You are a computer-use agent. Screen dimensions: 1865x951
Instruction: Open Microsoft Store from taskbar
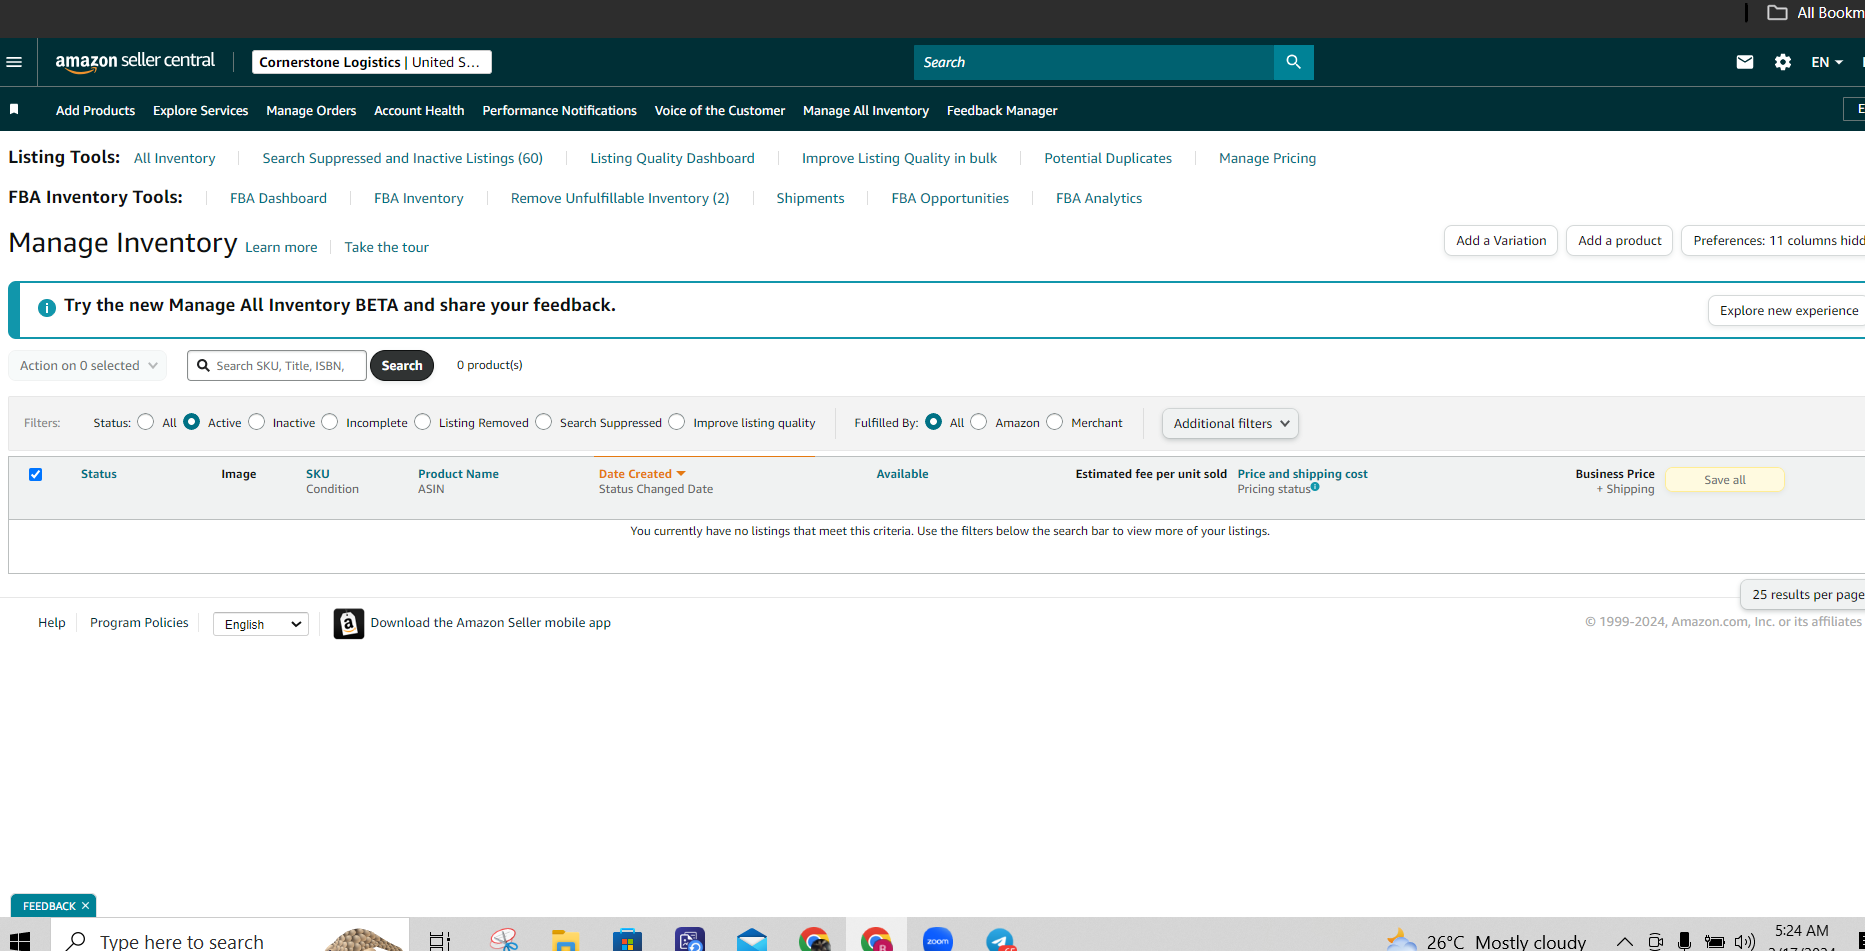pos(627,941)
